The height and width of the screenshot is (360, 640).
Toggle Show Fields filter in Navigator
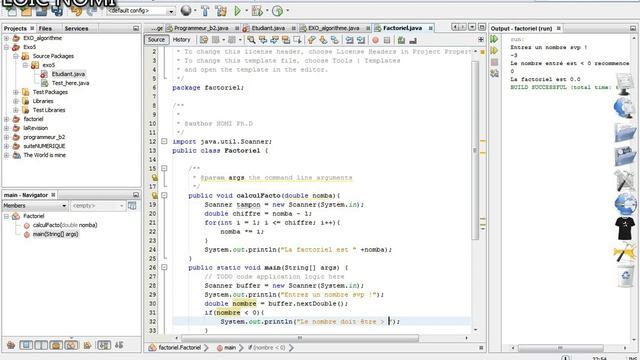[x=26, y=345]
